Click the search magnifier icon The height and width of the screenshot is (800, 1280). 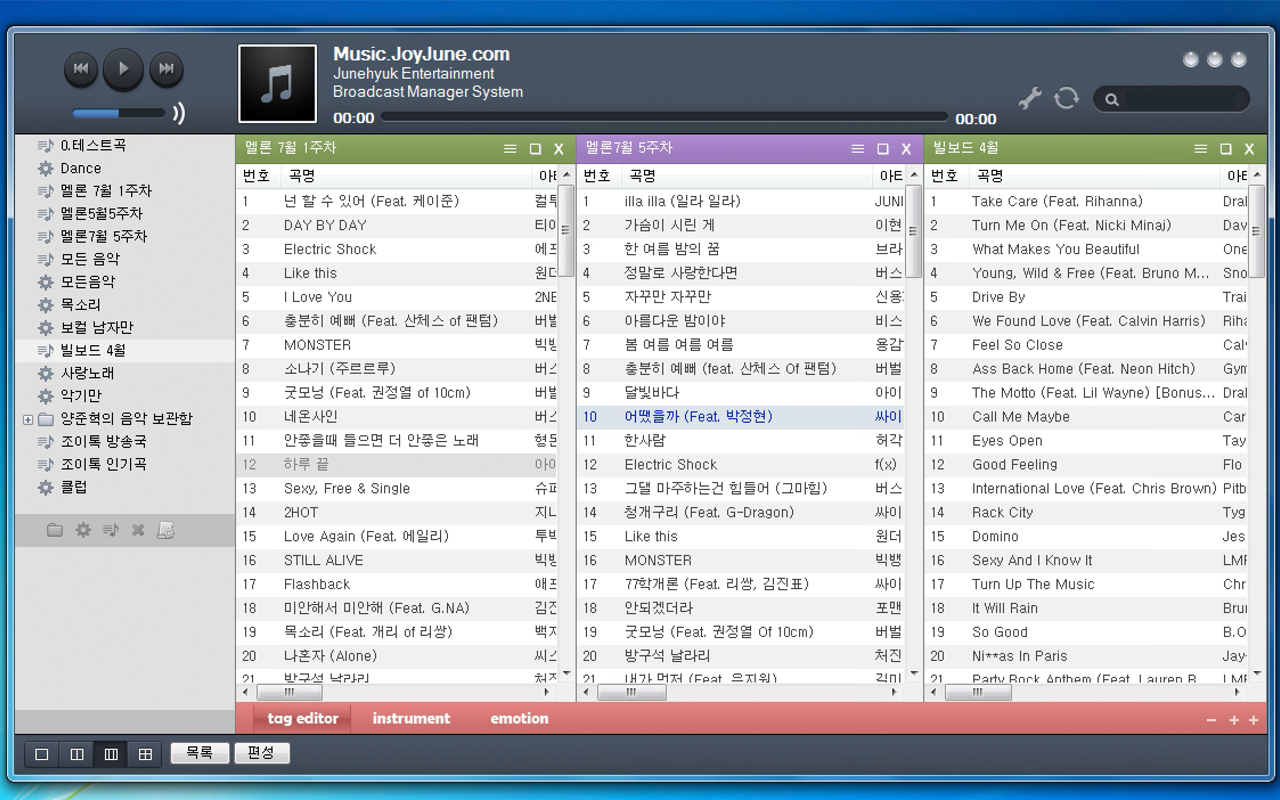click(1112, 99)
